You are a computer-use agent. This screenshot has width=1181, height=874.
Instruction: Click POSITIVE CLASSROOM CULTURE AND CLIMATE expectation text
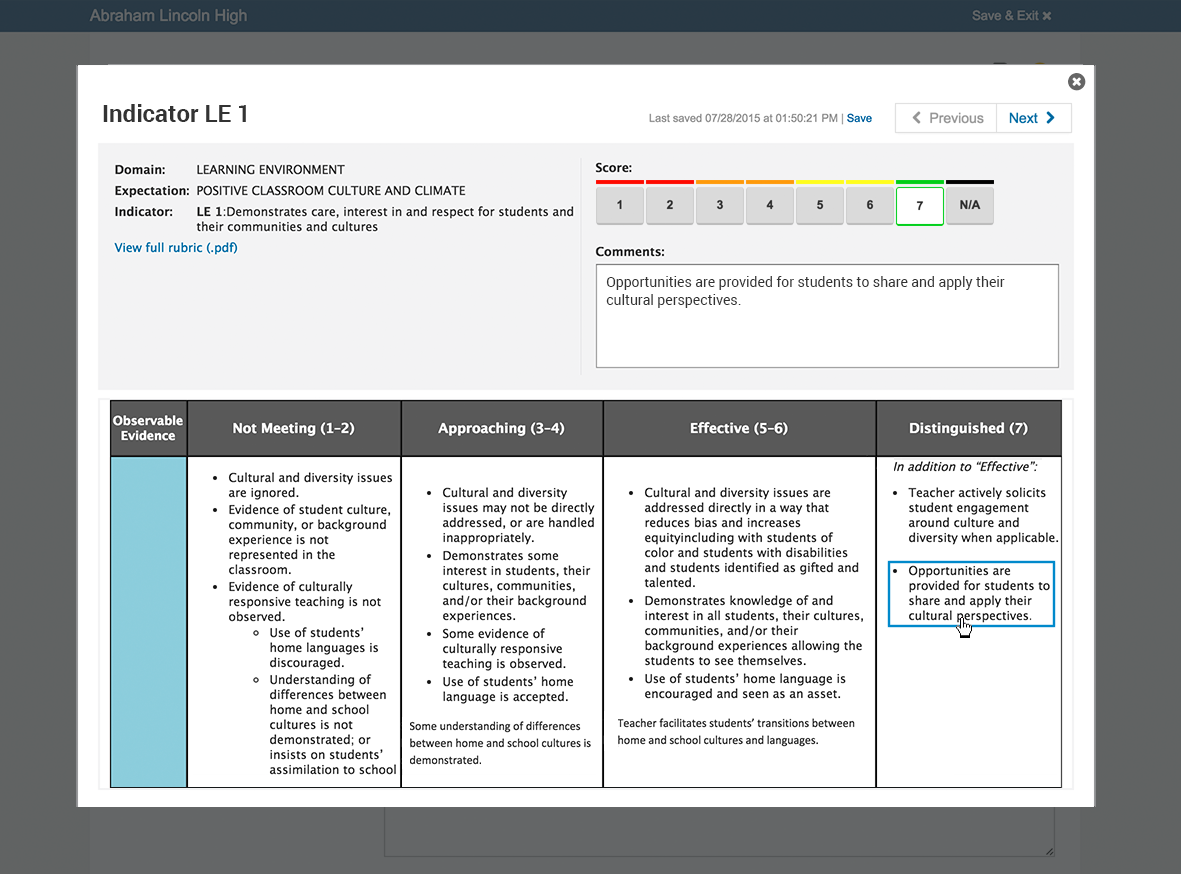tap(331, 191)
